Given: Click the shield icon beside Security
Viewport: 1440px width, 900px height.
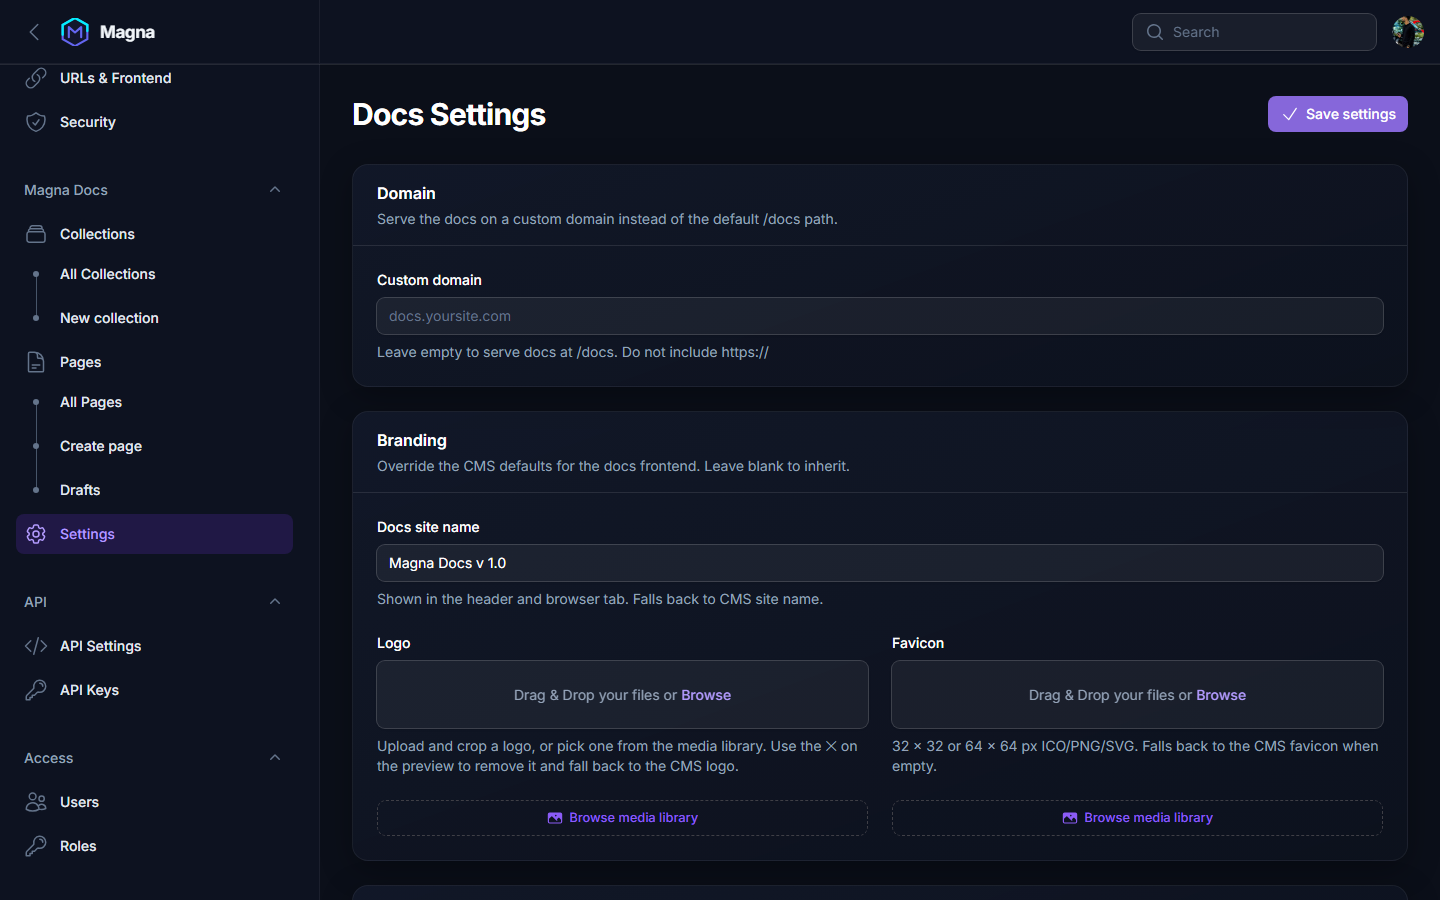Looking at the screenshot, I should tap(36, 122).
